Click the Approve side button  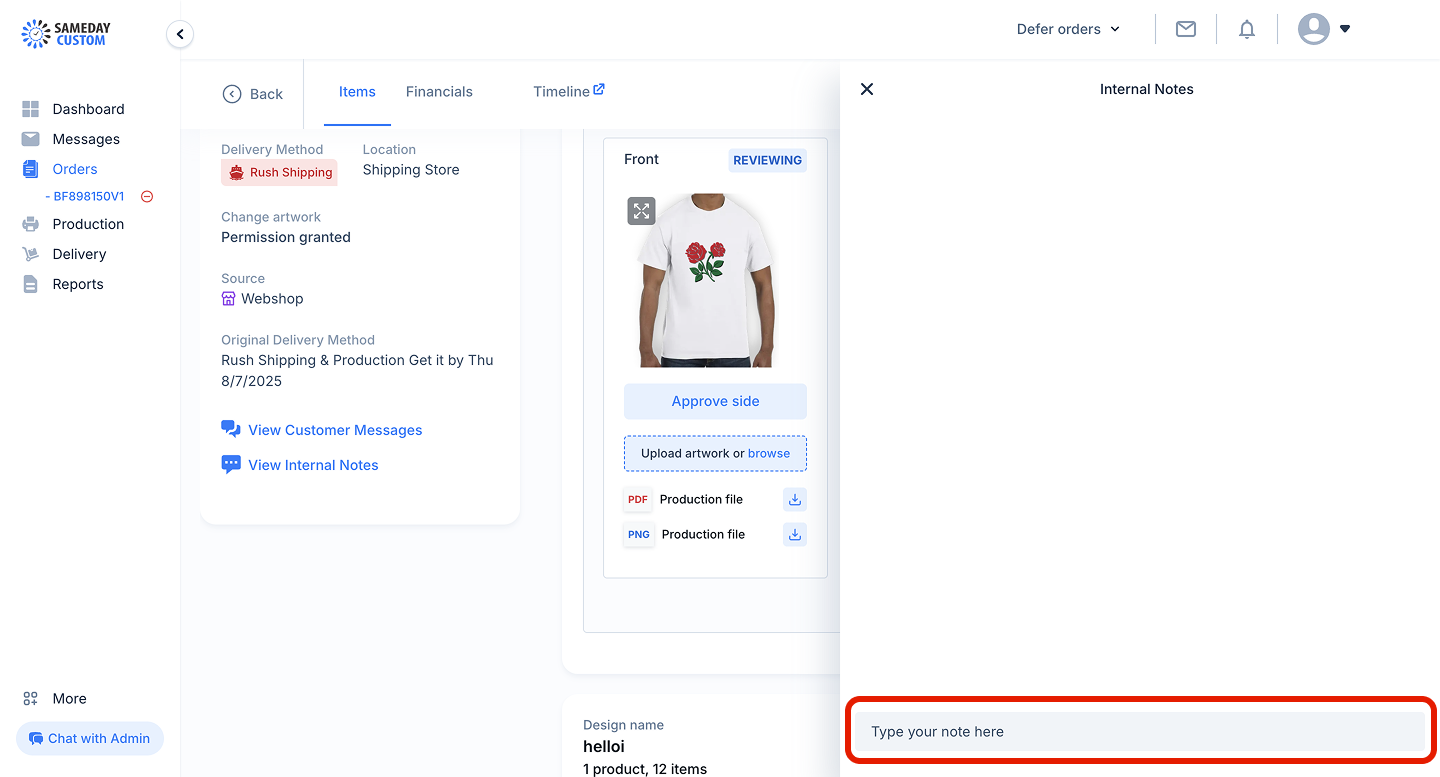pos(715,401)
